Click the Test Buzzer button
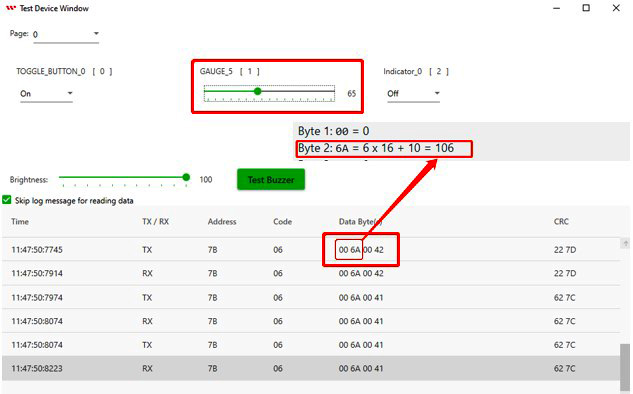 (x=271, y=180)
